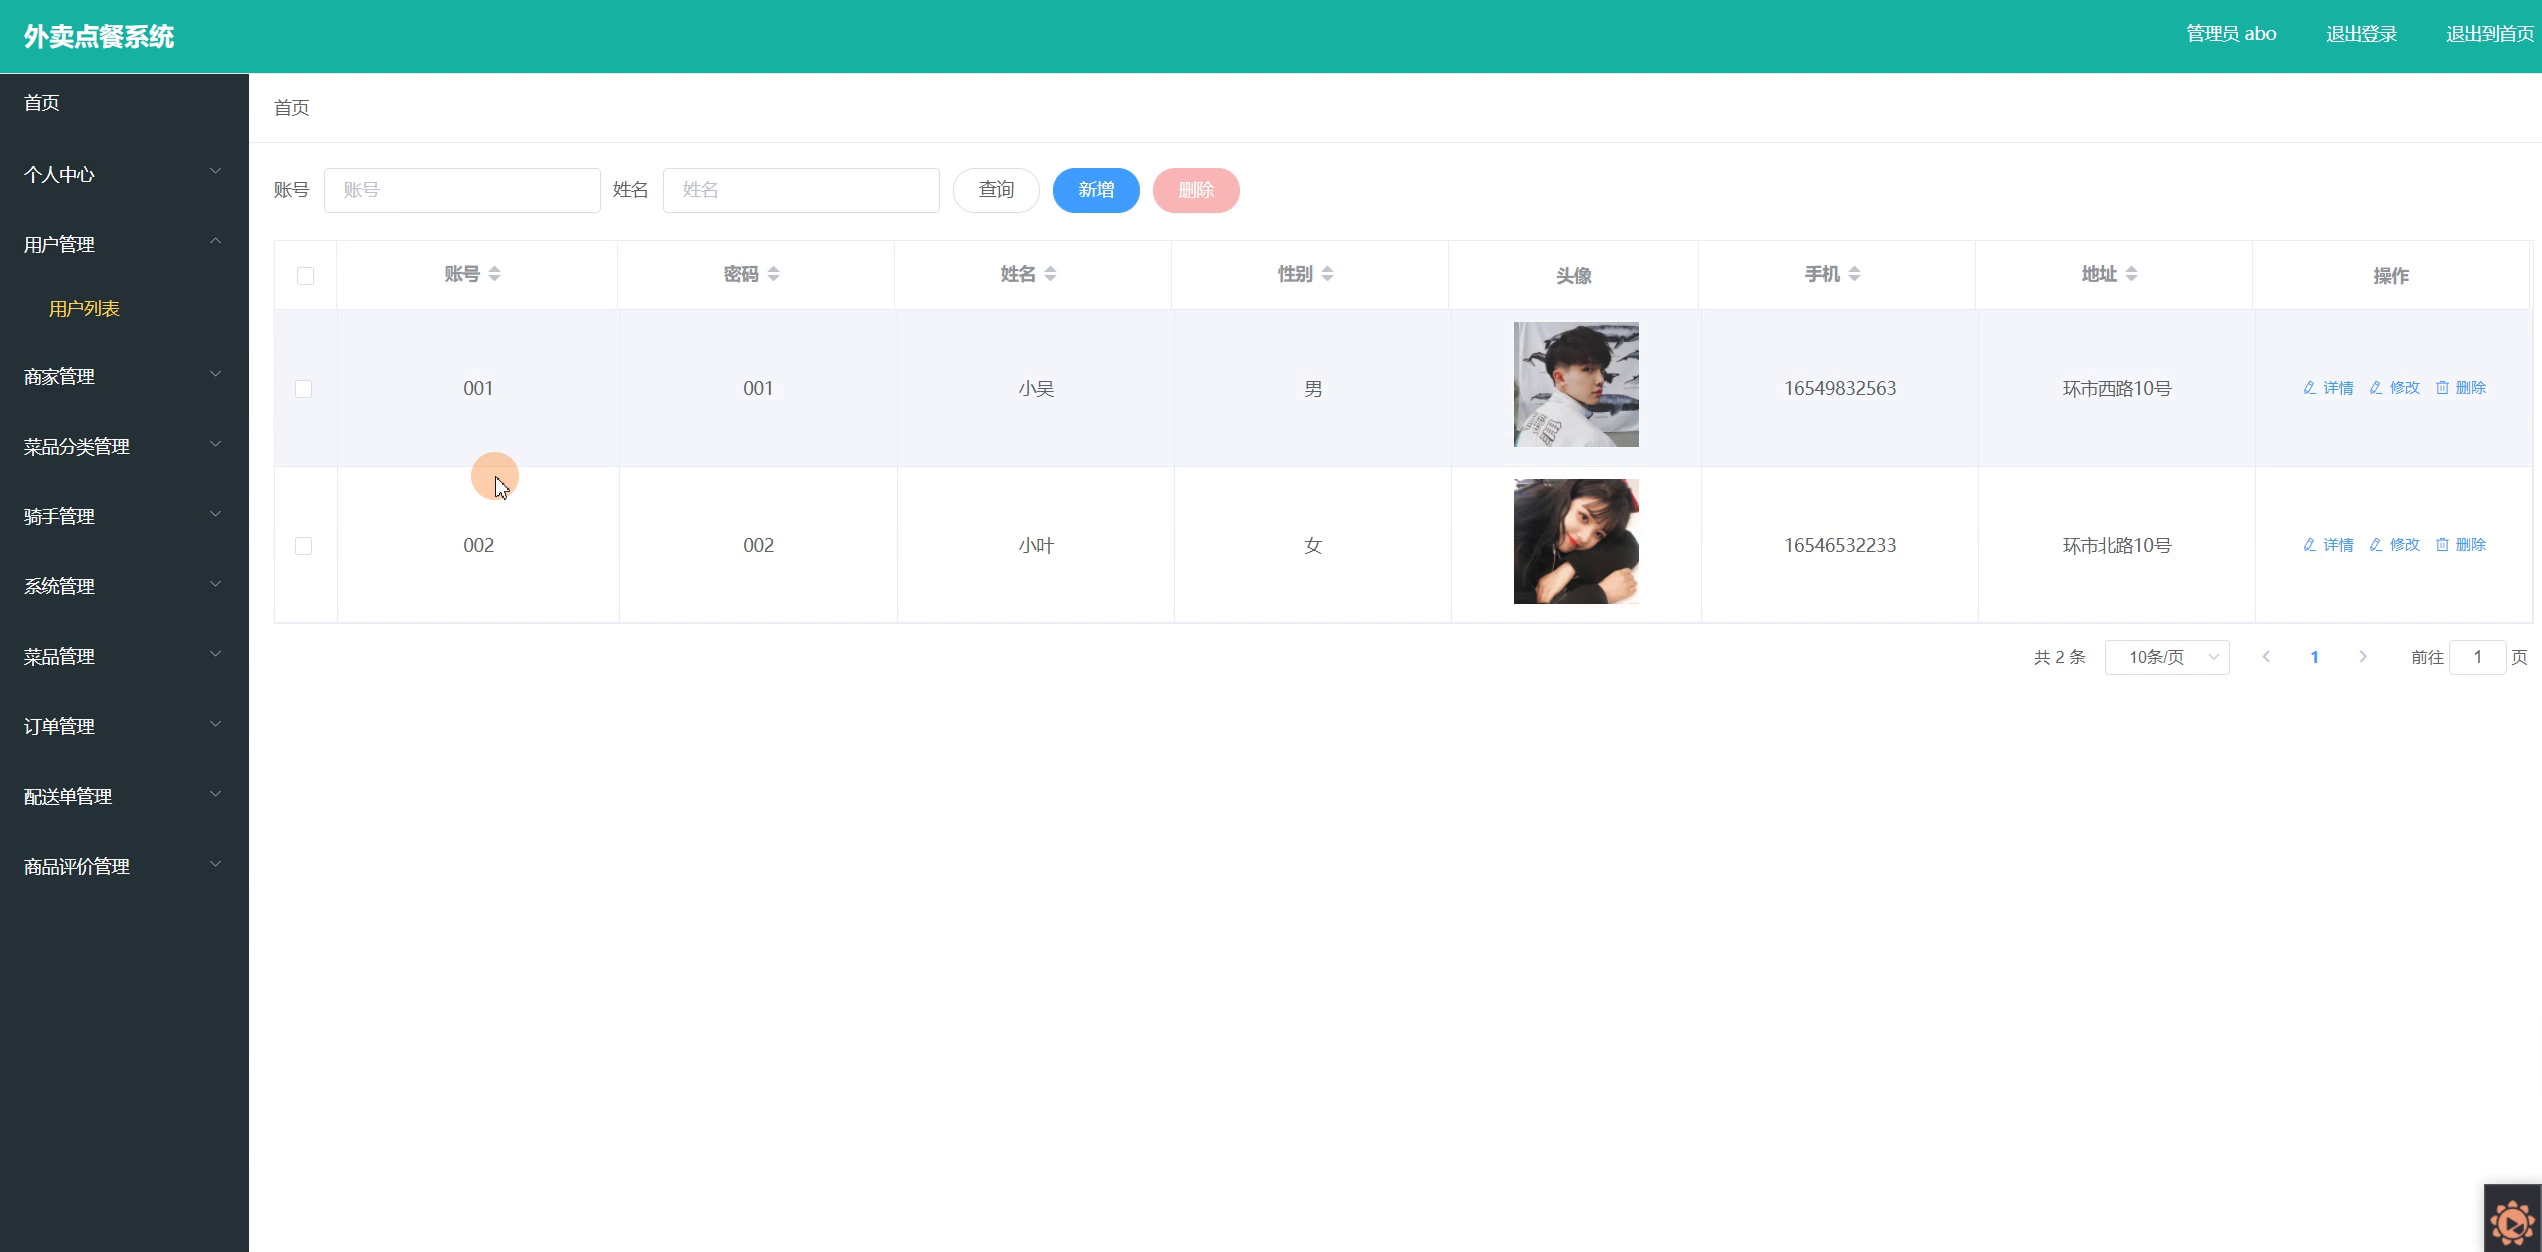Click 管理员 abo in the header

2231,34
